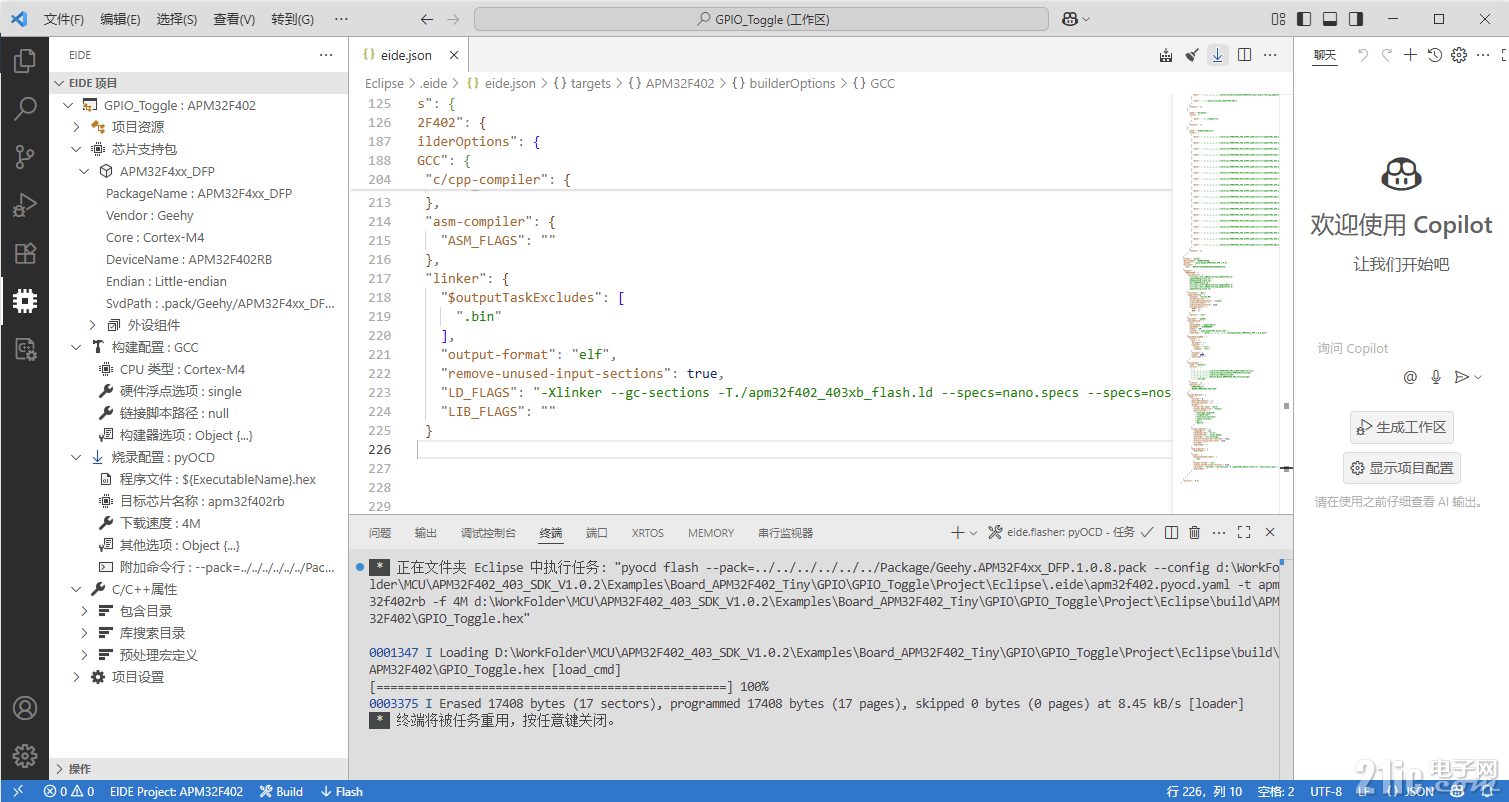Show Copilot chat history

[1434, 55]
